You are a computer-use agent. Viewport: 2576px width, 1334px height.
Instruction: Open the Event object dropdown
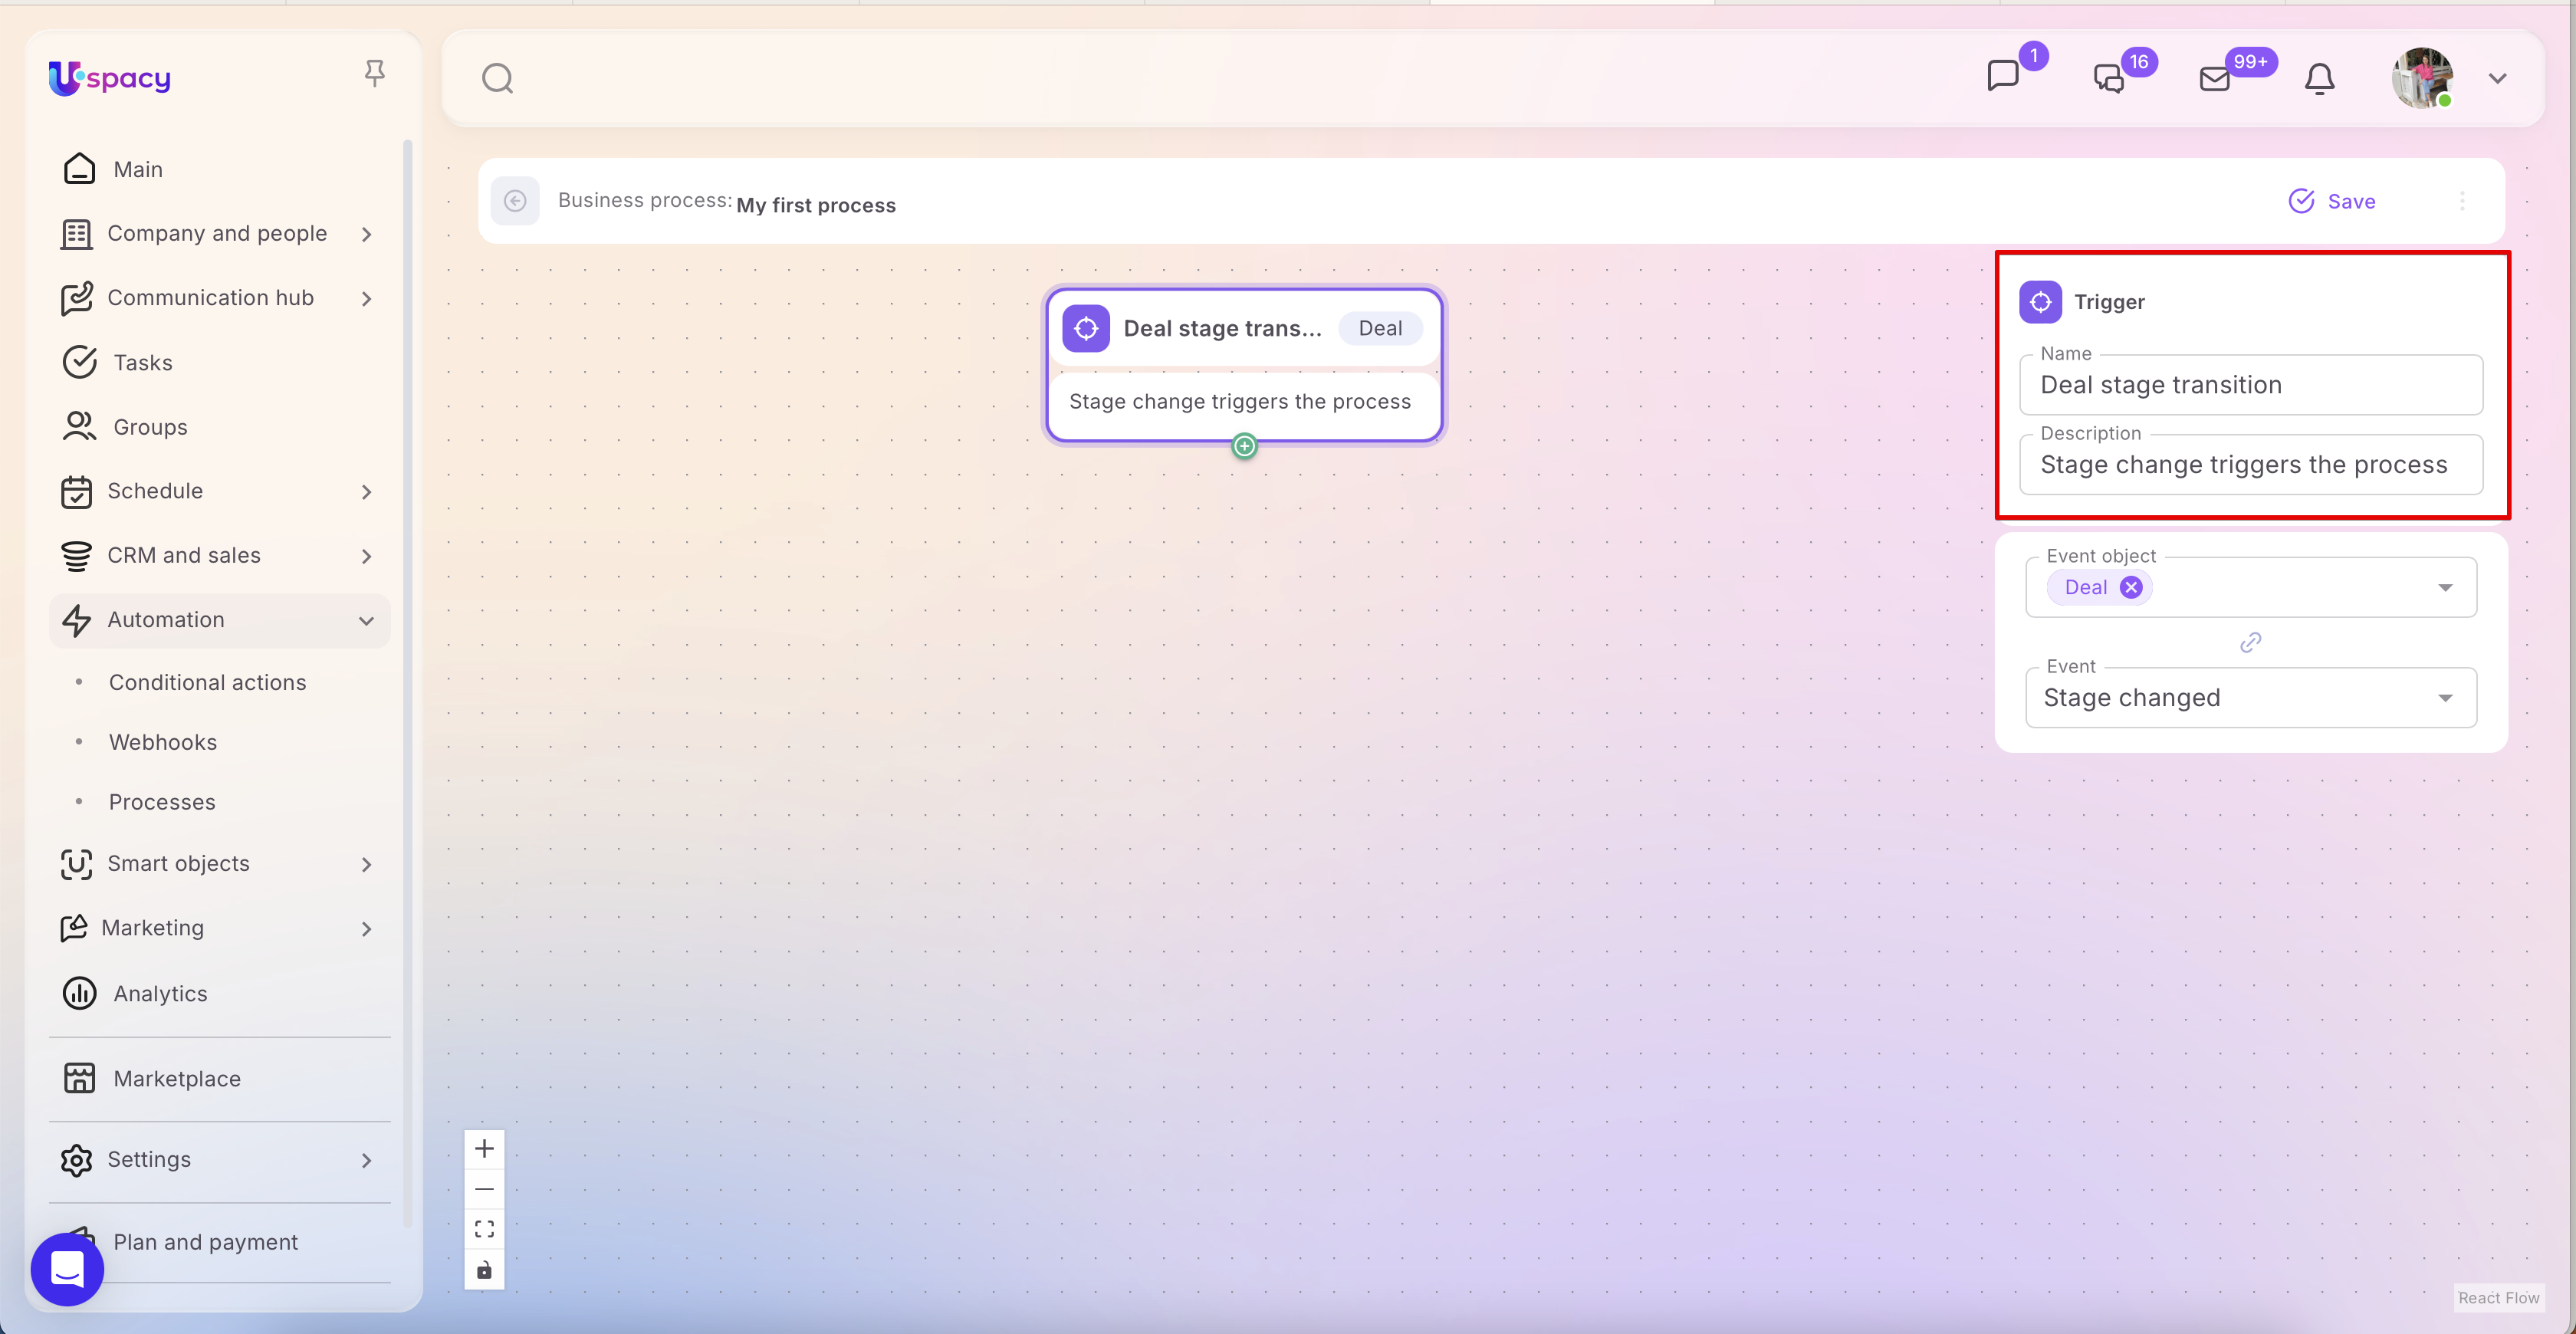(x=2445, y=587)
